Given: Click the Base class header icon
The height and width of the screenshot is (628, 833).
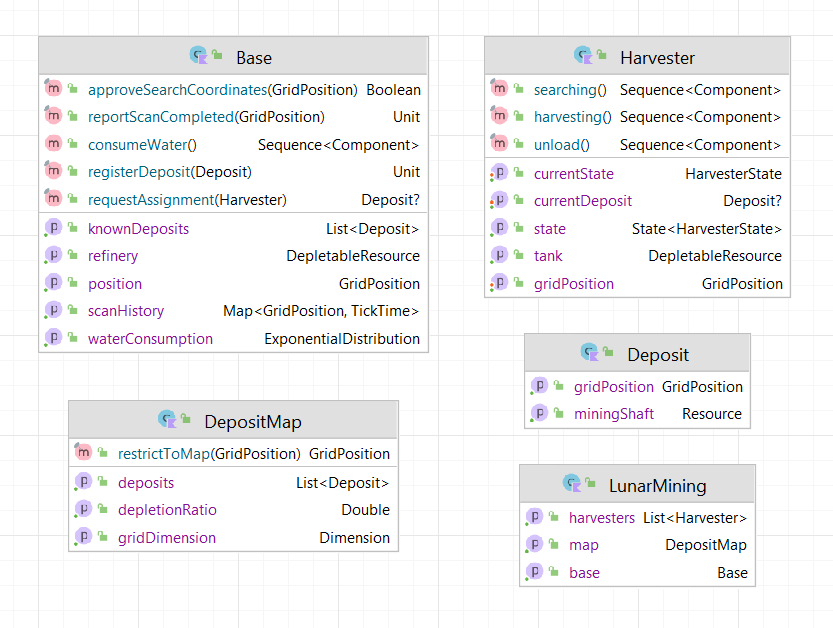Looking at the screenshot, I should tap(199, 55).
